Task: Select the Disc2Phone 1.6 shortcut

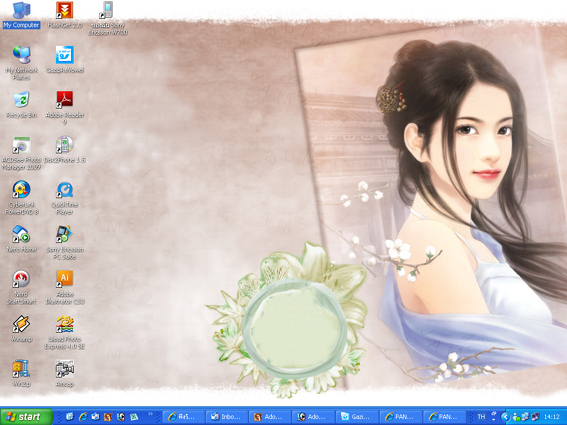Action: [65, 149]
